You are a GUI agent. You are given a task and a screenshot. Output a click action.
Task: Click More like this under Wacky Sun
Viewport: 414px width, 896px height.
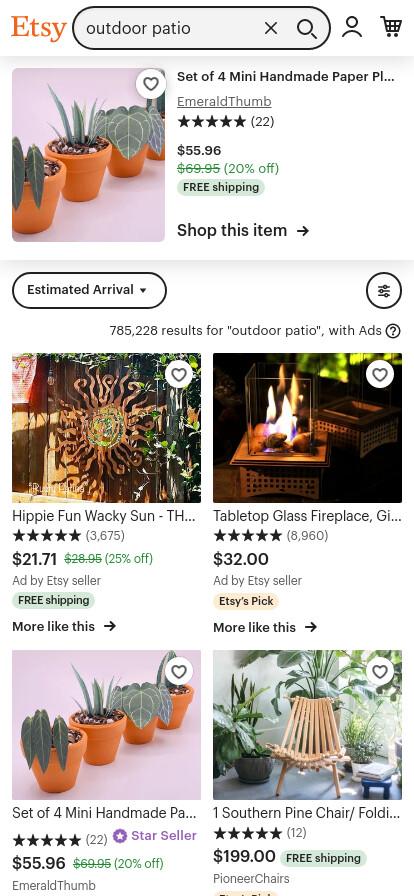pyautogui.click(x=64, y=626)
